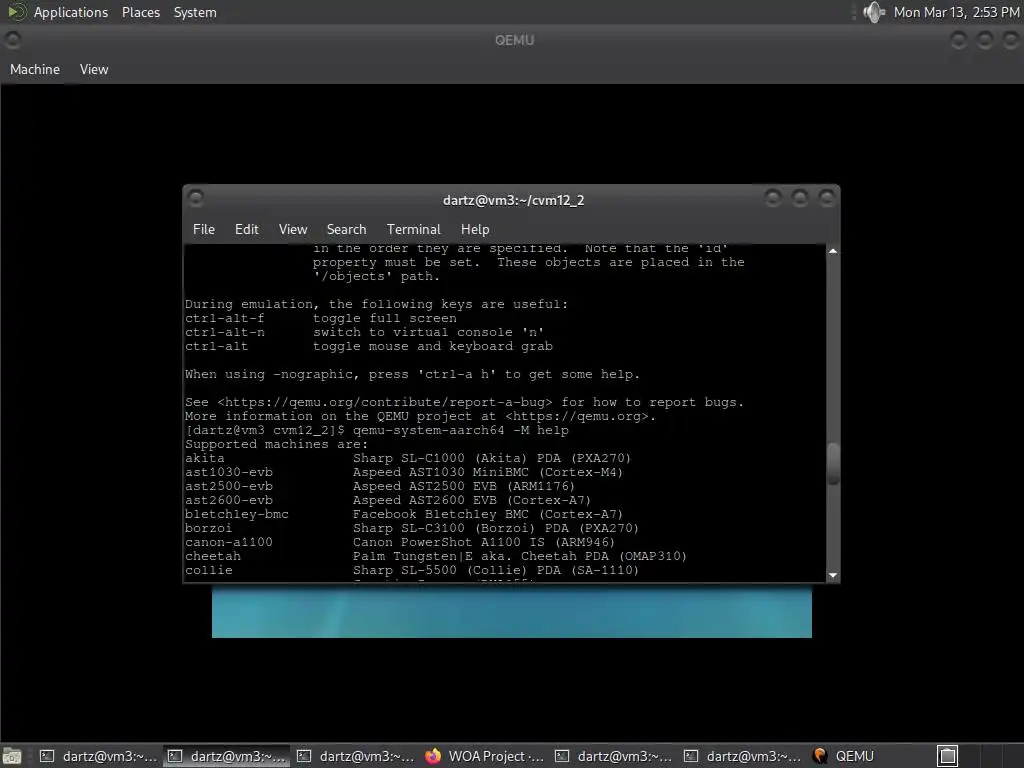Click the '[dartz@vm3 cvm12_2]$' shell prompt

(x=264, y=430)
